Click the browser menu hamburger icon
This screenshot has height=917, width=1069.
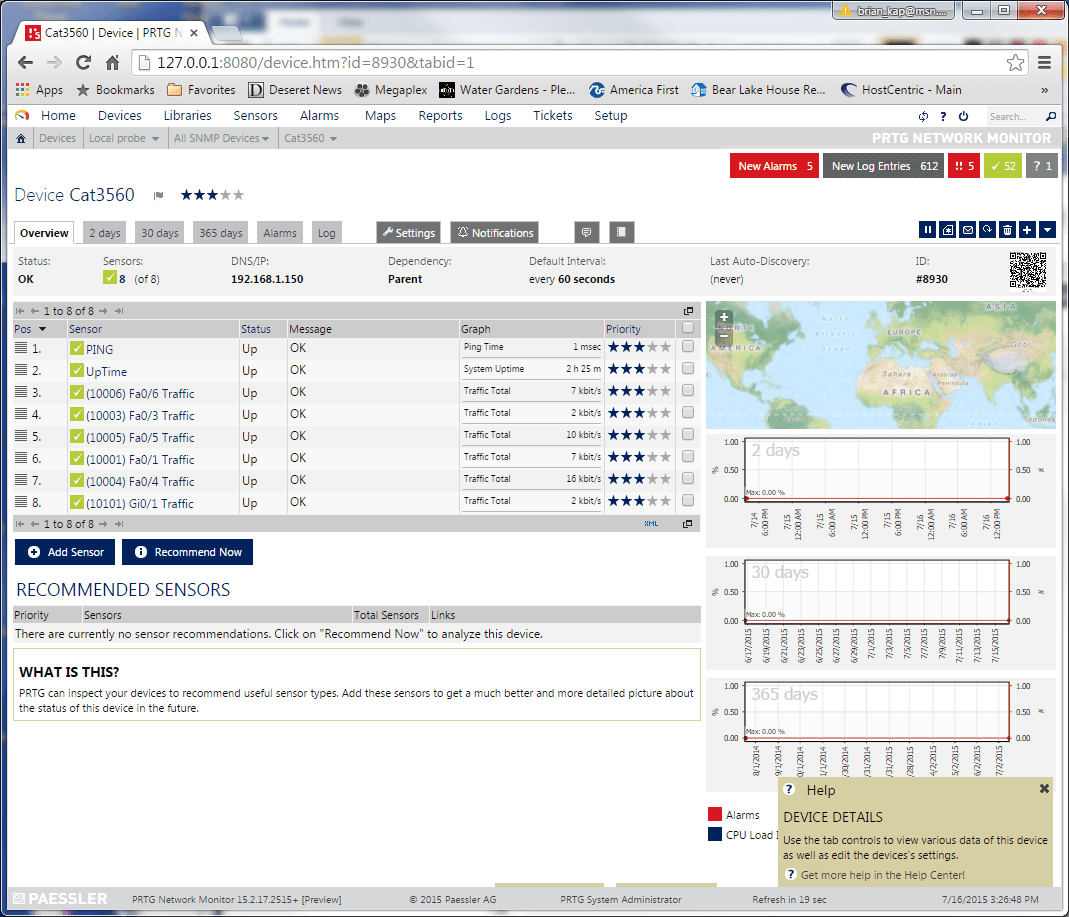pos(1044,63)
